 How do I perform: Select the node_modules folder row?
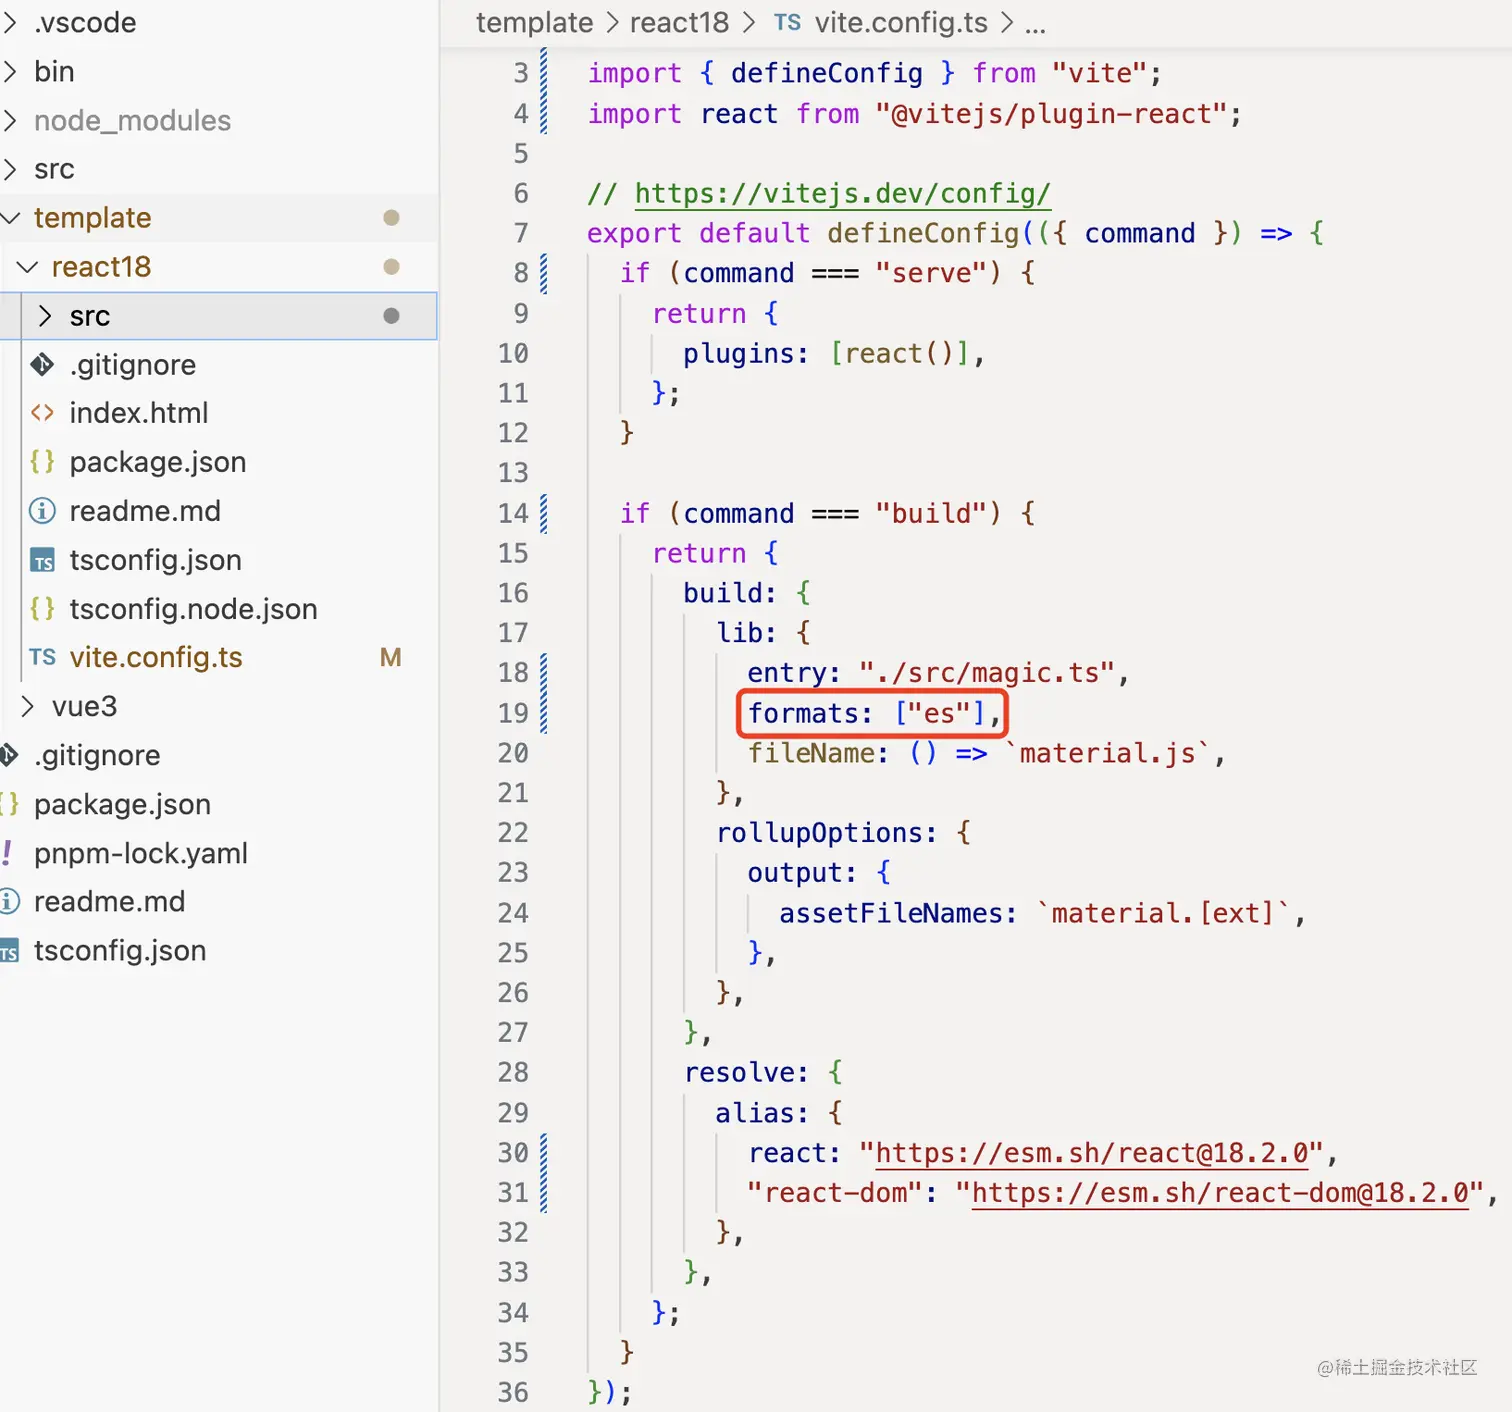point(219,120)
